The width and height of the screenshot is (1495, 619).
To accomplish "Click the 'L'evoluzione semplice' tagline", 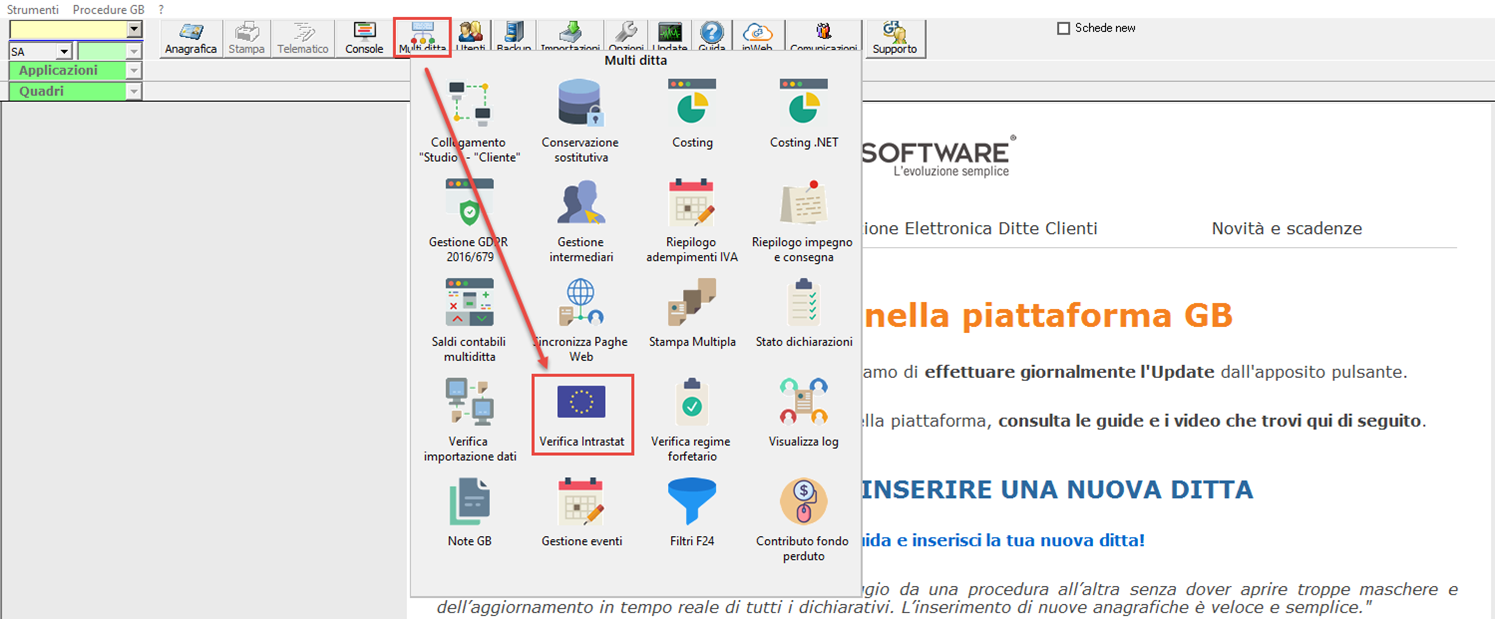I will (x=951, y=171).
